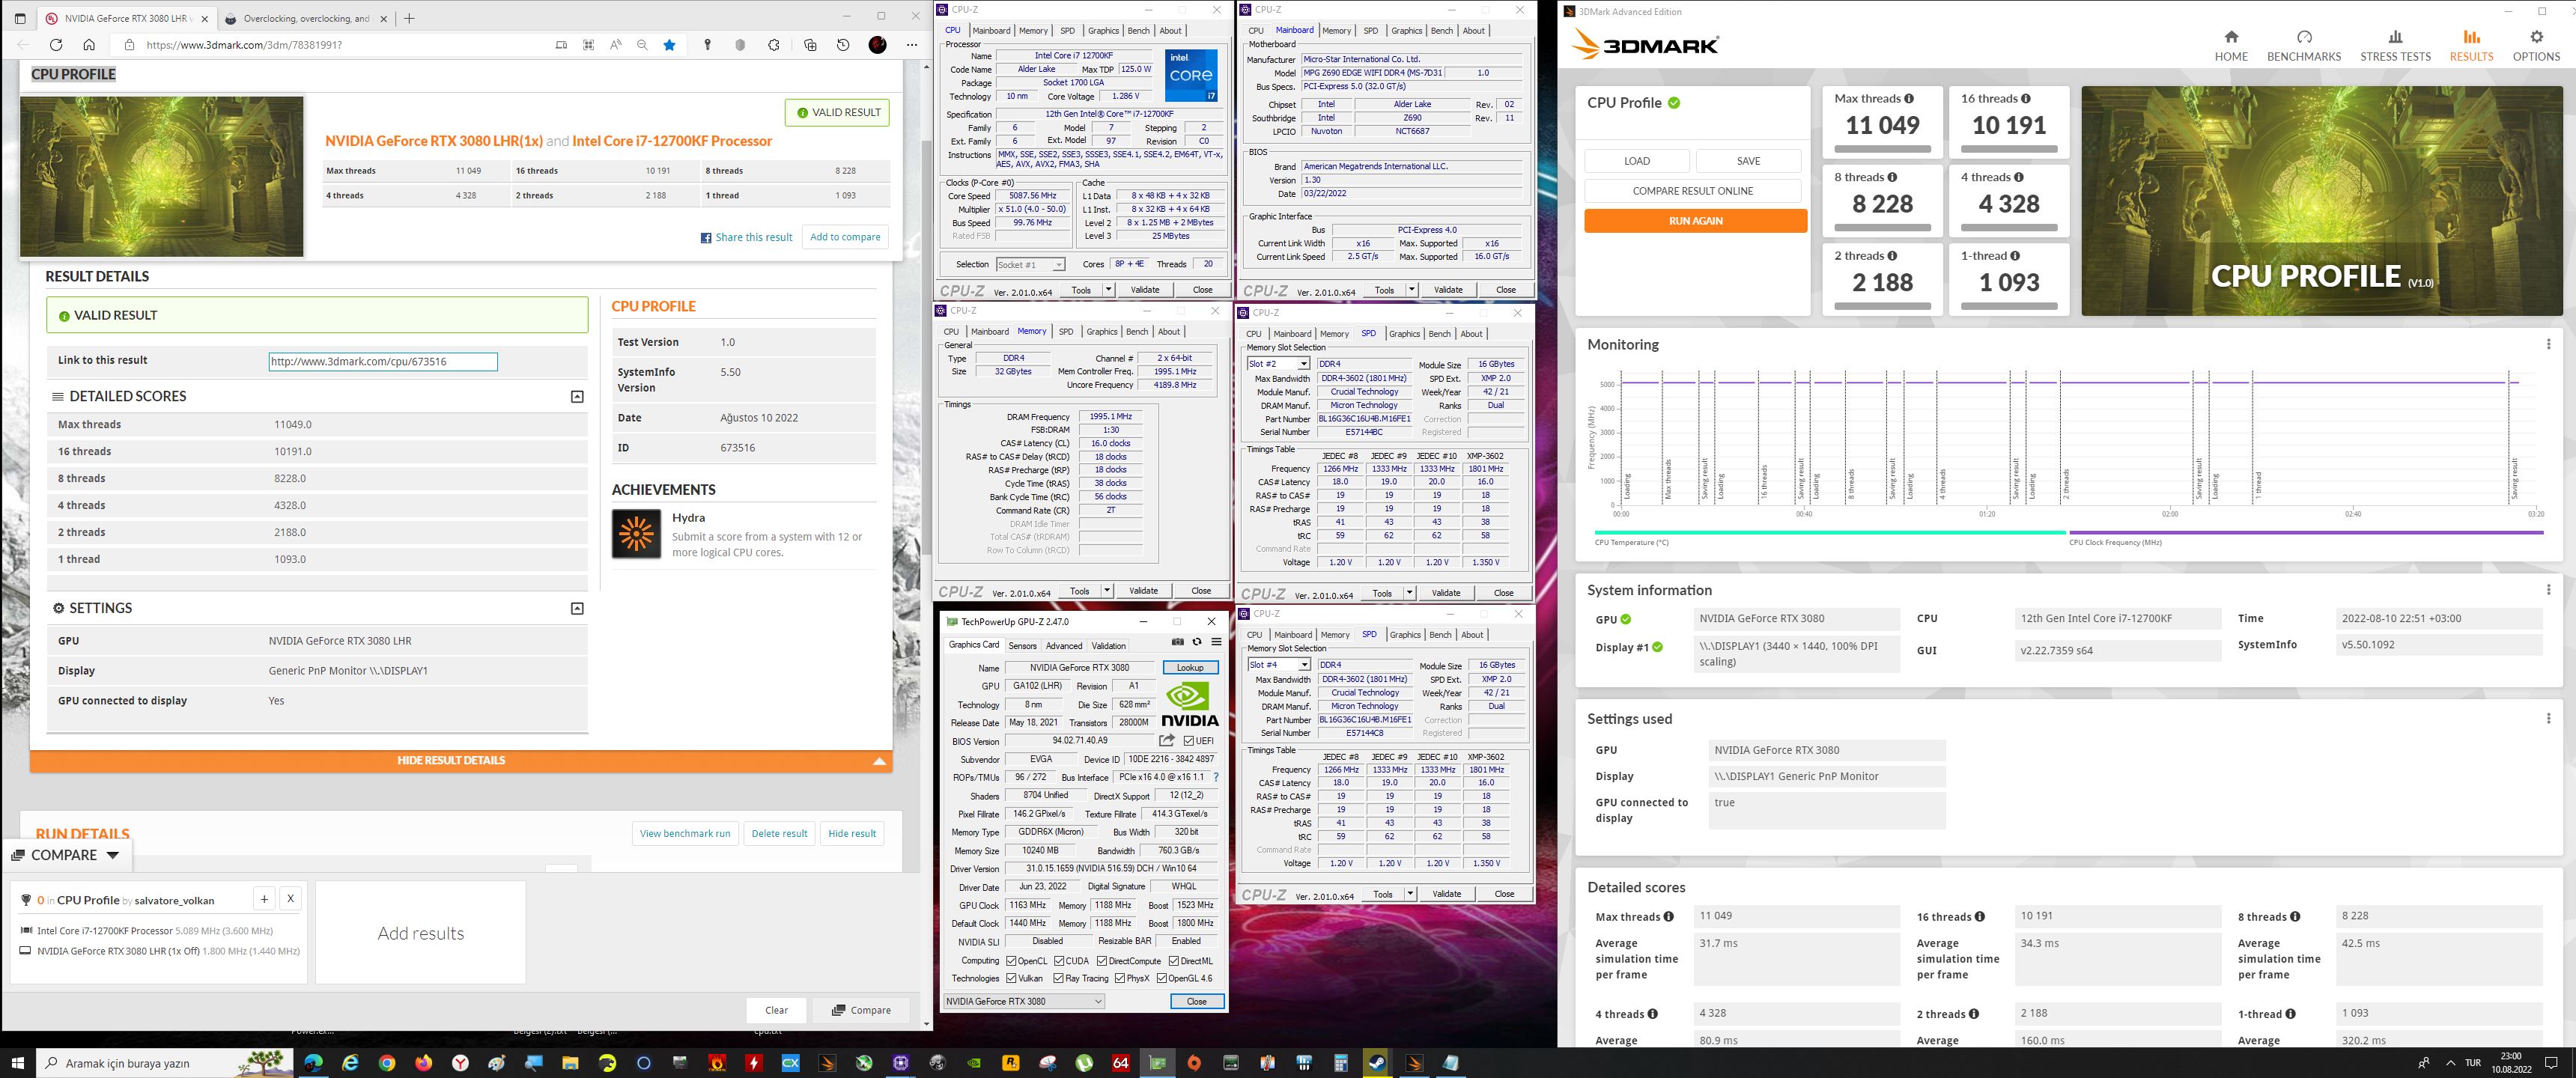Open Tools dropdown arrow in CPU-Z CPU window
The width and height of the screenshot is (2576, 1078).
pyautogui.click(x=1108, y=290)
